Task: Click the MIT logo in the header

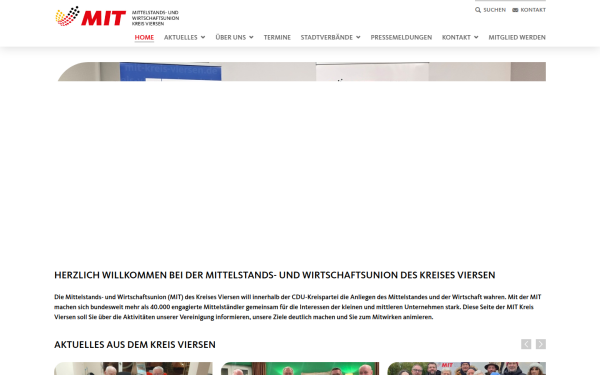Action: coord(91,16)
